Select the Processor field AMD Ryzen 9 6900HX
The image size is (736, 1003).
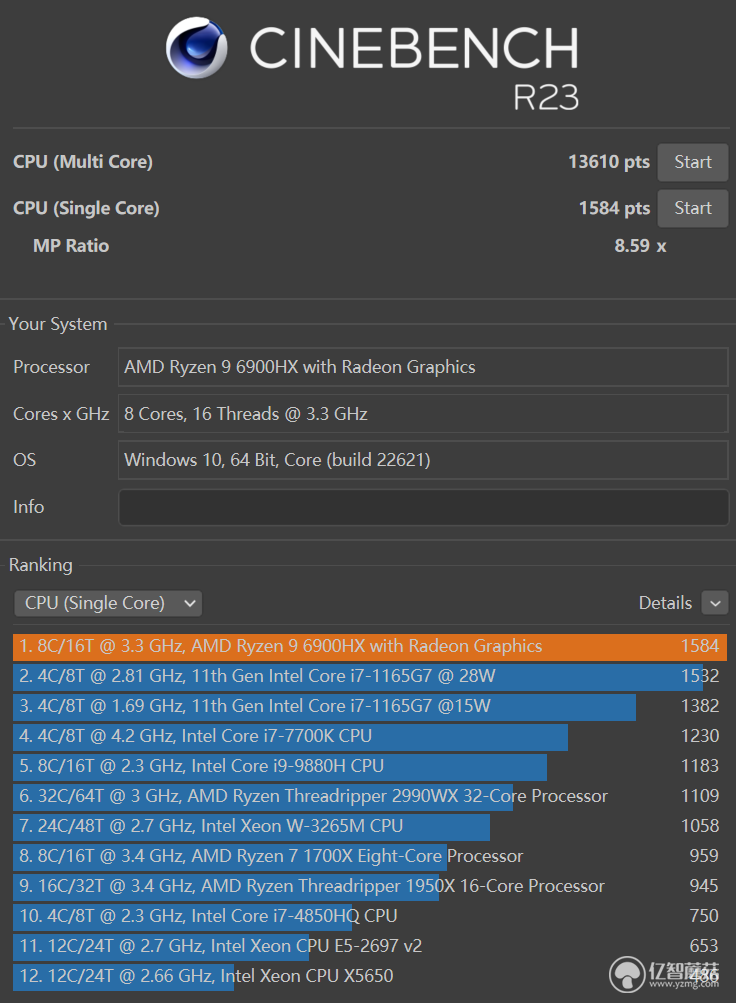click(423, 367)
